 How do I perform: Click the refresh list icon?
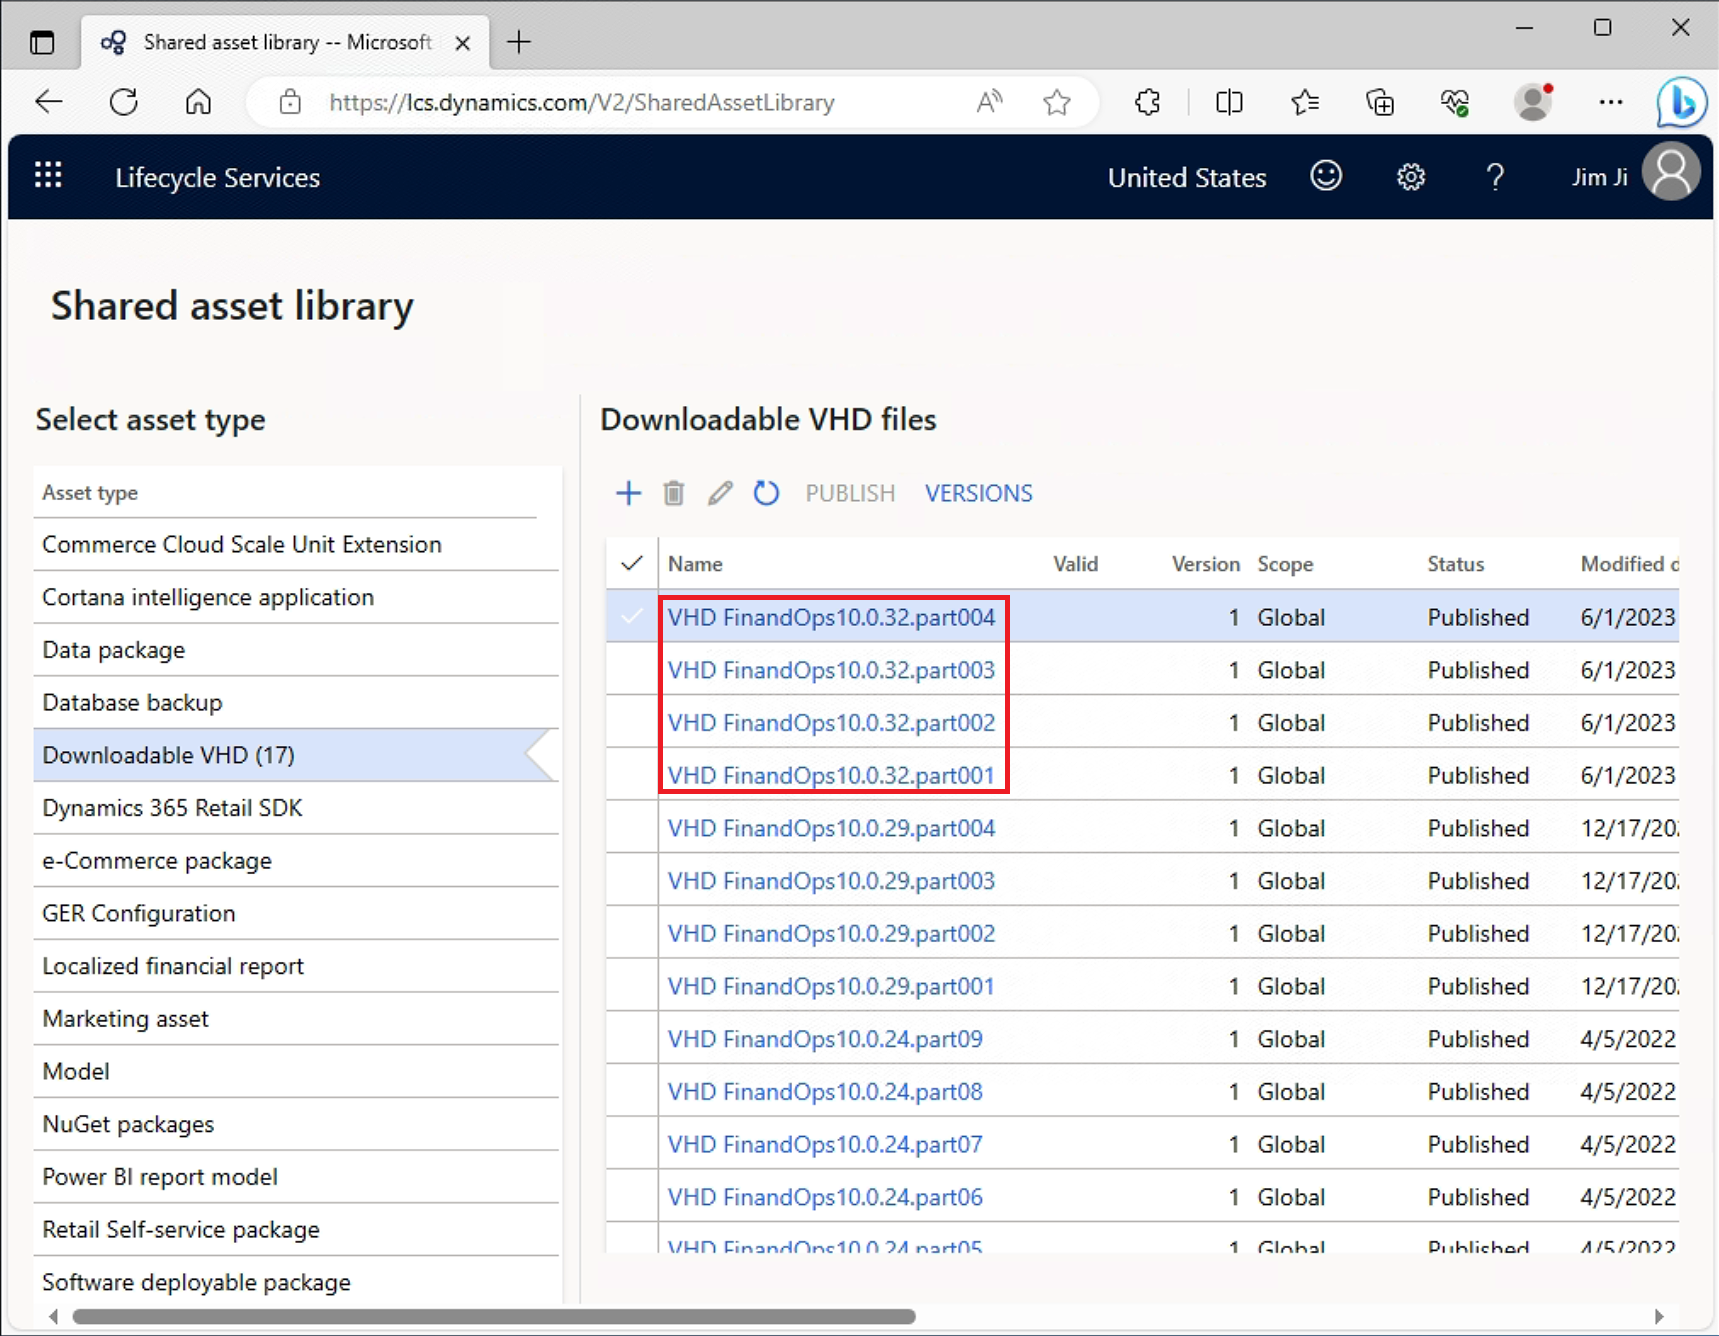pos(766,493)
